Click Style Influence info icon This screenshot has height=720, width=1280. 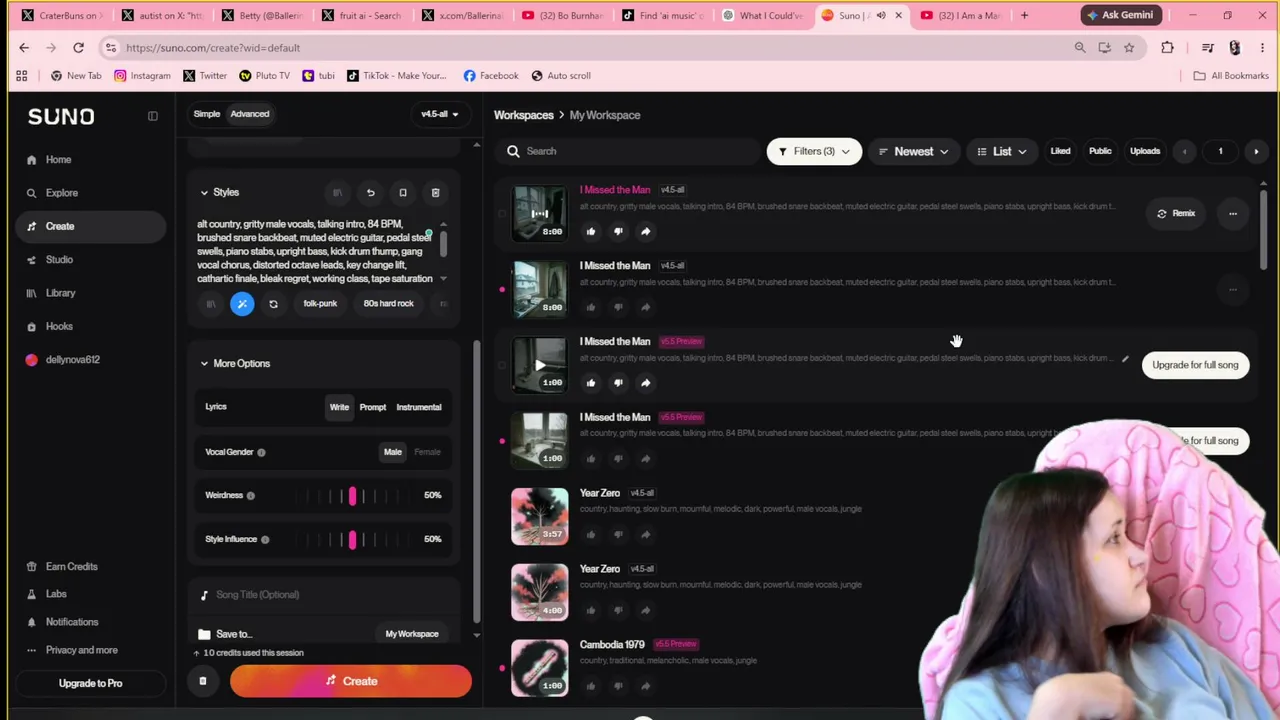tap(265, 539)
